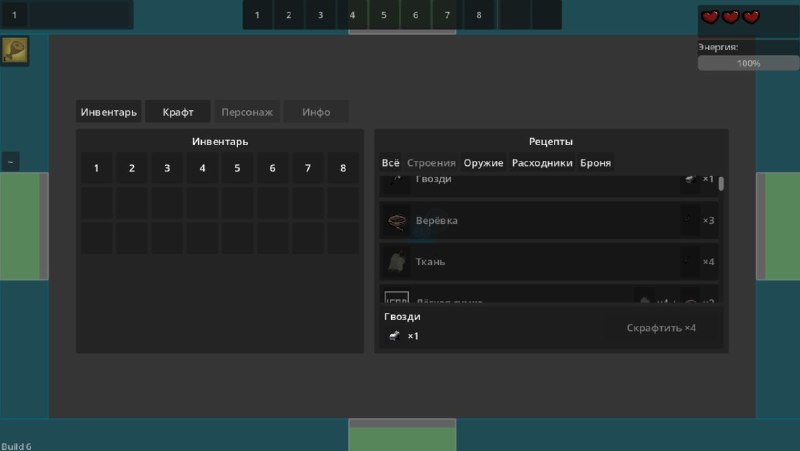The image size is (800, 451).
Task: Click the chicken leg food icon in the corner
Action: [x=15, y=51]
